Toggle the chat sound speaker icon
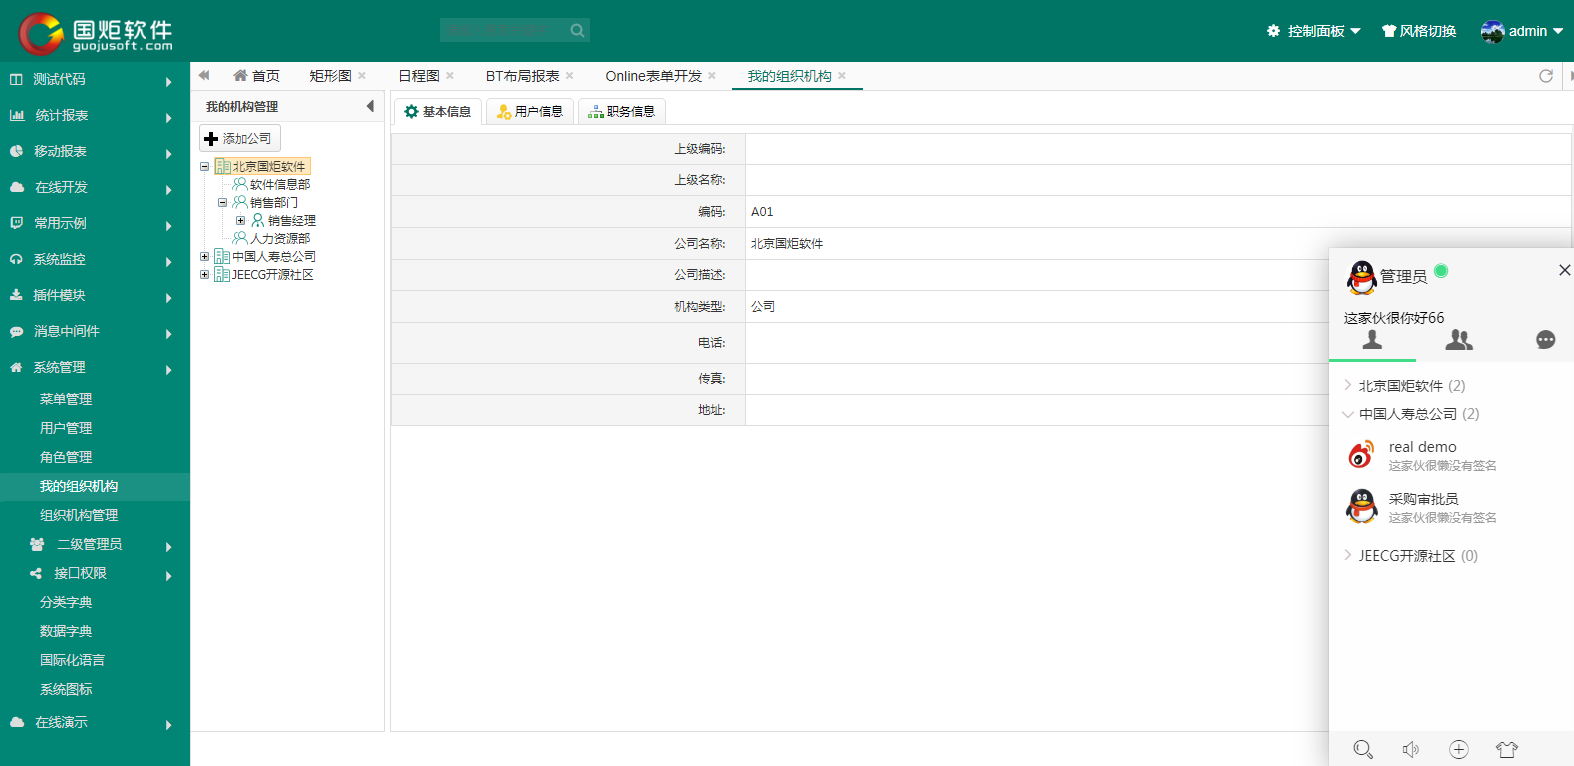This screenshot has height=766, width=1574. click(1411, 749)
